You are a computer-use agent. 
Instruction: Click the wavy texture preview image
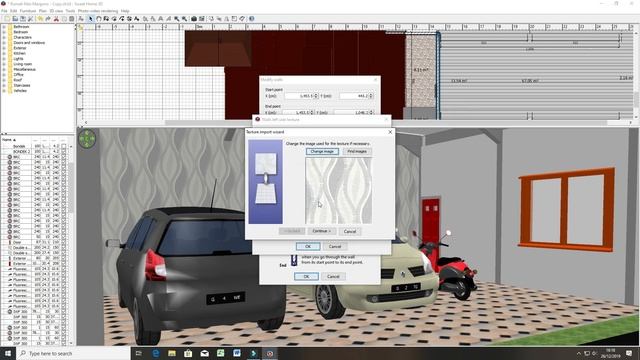[x=338, y=191]
